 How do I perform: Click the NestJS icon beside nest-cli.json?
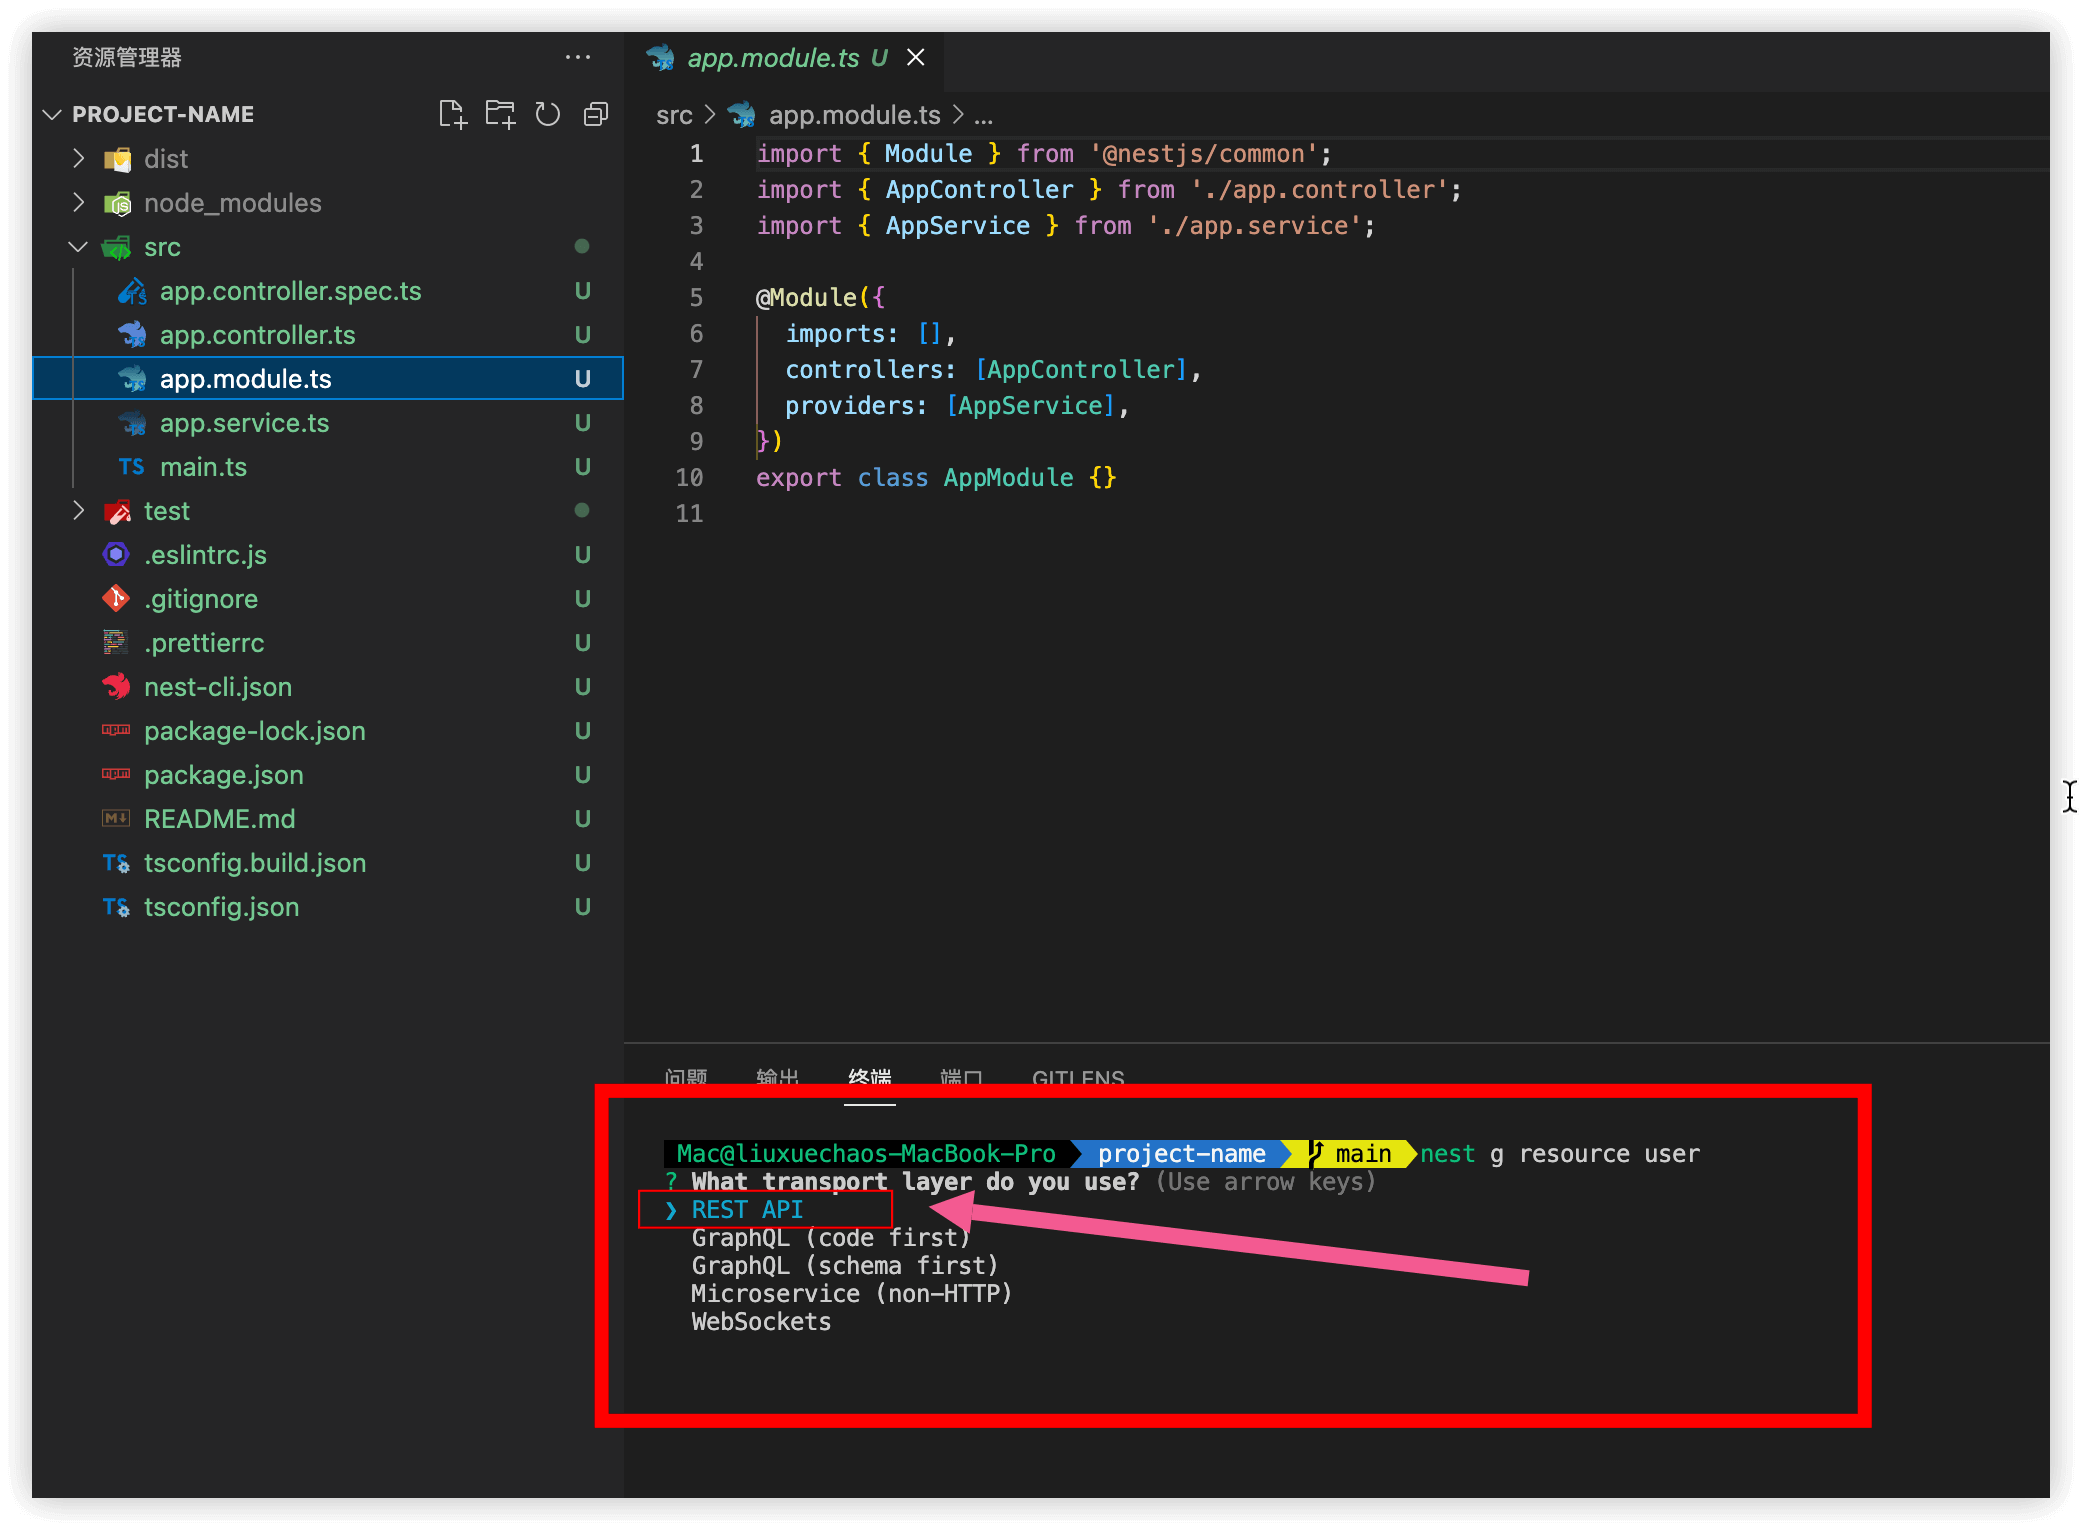coord(117,686)
